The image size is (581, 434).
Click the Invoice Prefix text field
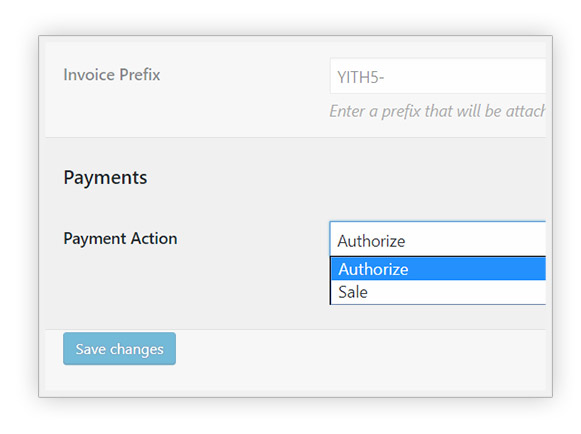click(x=438, y=76)
